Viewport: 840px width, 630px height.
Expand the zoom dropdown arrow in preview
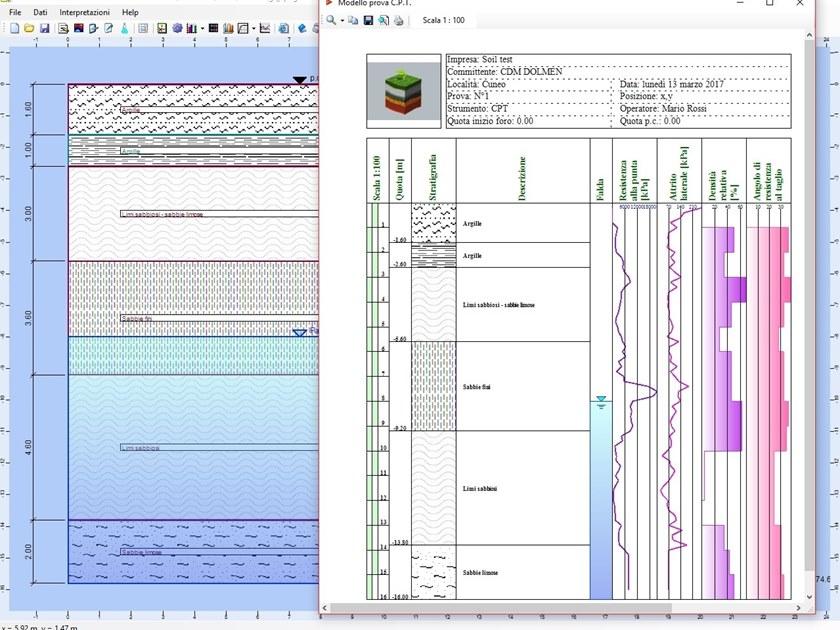tap(341, 20)
